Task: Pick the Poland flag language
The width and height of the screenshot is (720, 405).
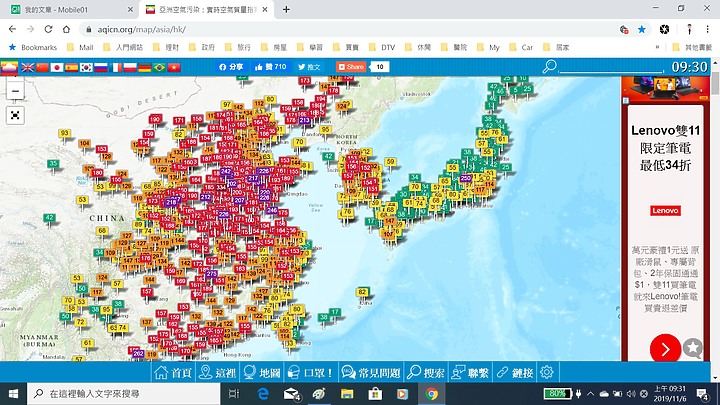Action: click(x=130, y=68)
